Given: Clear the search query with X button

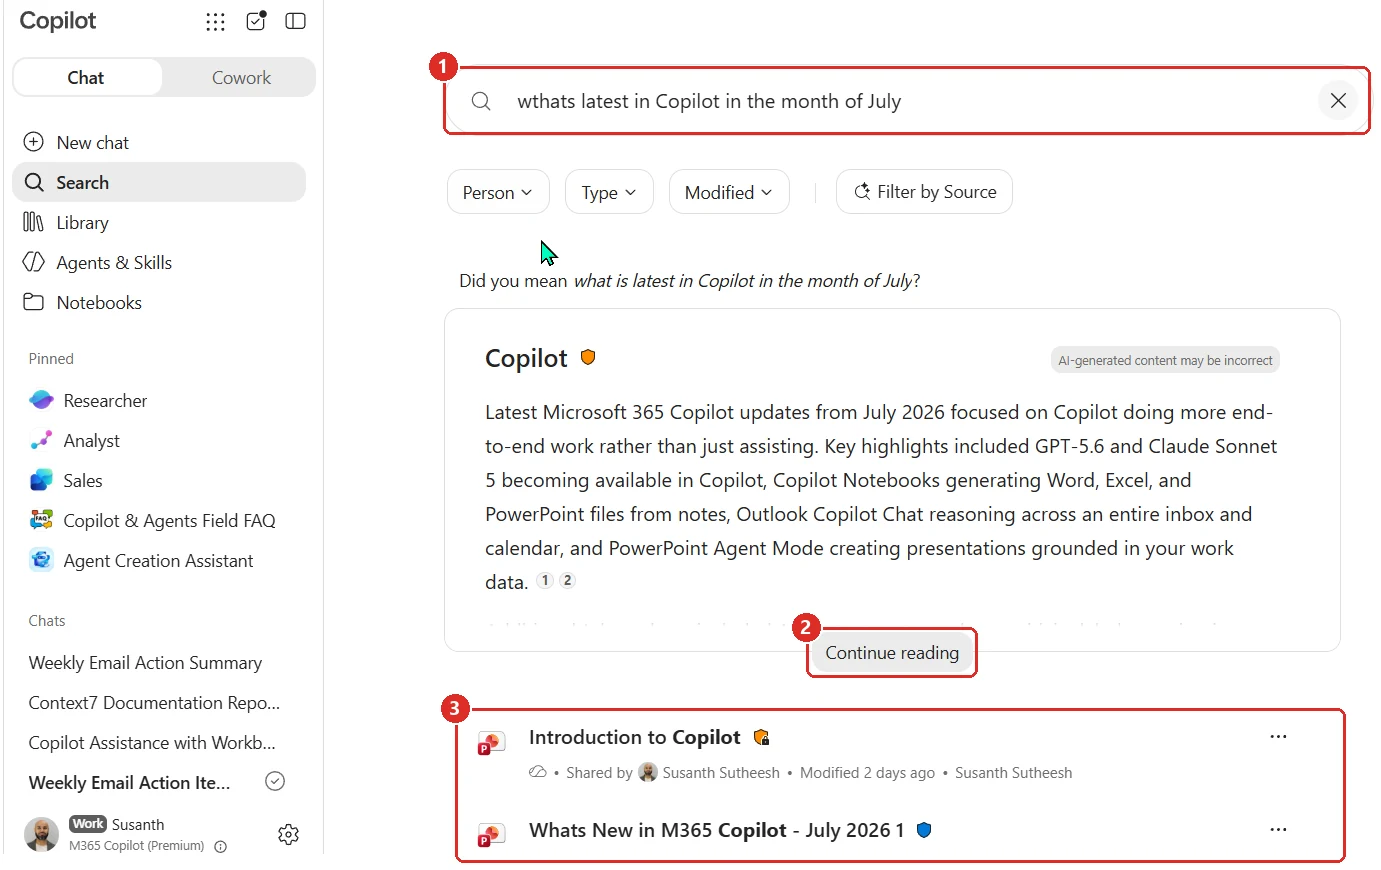Looking at the screenshot, I should click(1338, 101).
